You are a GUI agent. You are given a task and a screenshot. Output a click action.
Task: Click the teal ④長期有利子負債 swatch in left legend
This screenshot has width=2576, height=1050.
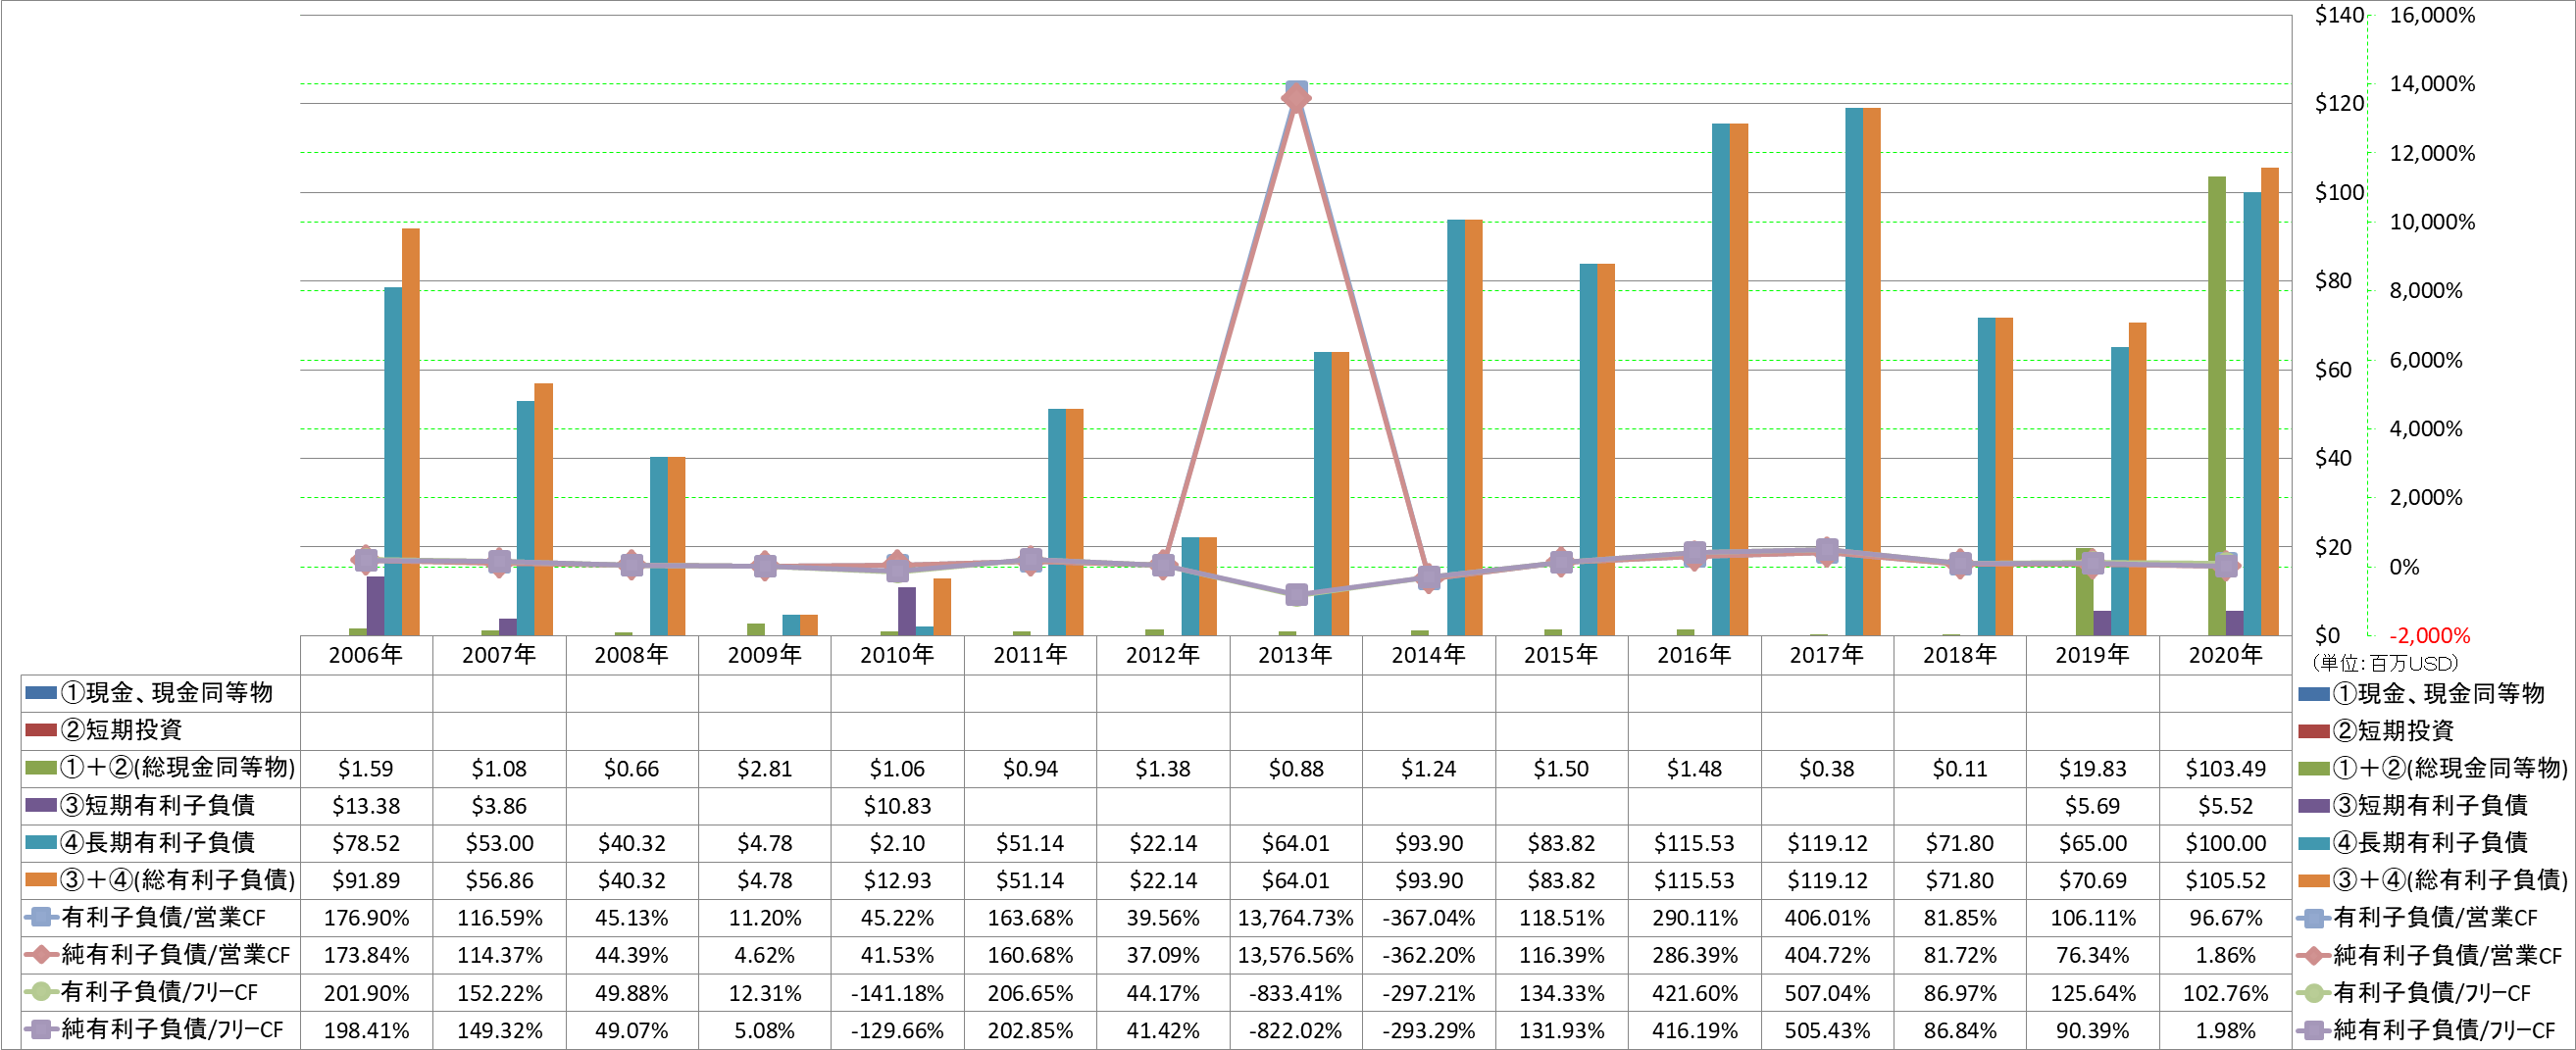click(41, 842)
